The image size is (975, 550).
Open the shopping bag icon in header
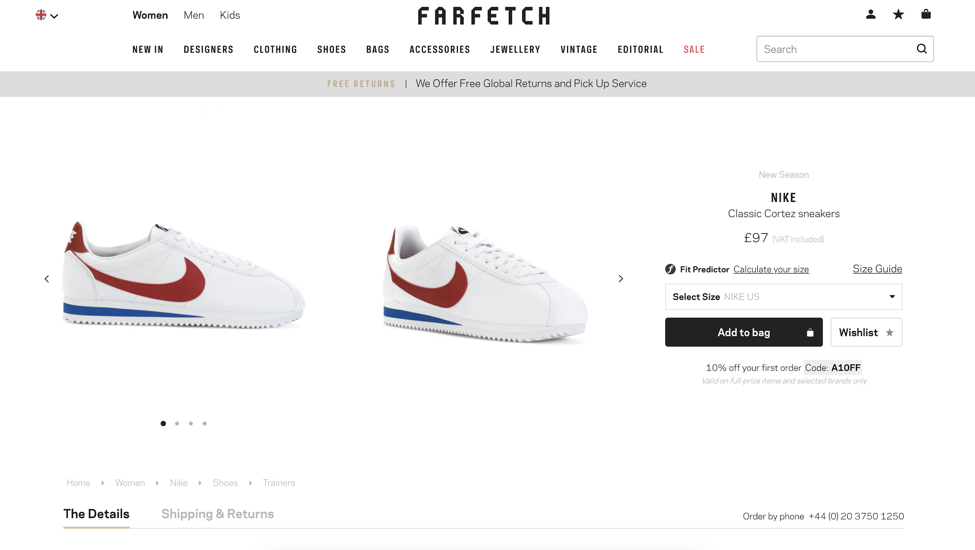926,15
